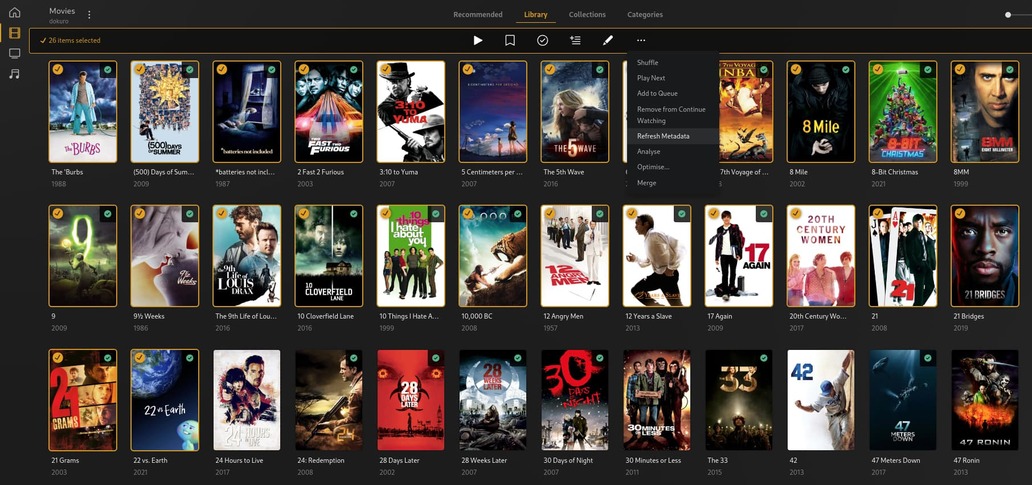Uncheck the 3:10 to Yuma selection

tap(386, 69)
